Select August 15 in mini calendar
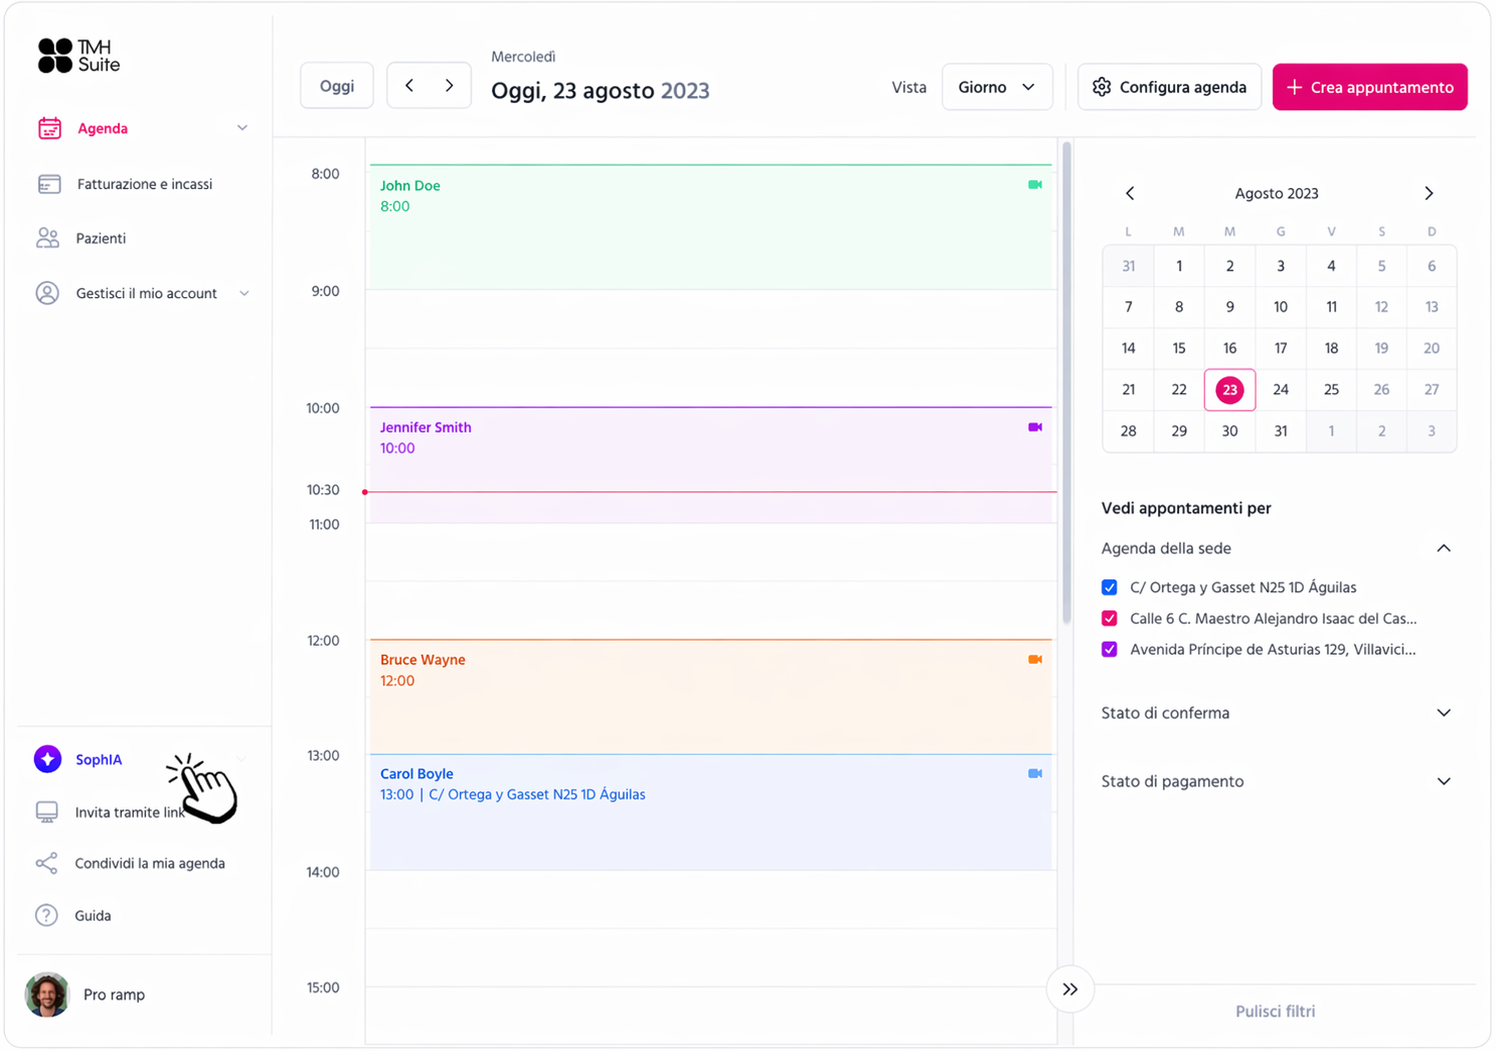1497x1051 pixels. [x=1179, y=348]
